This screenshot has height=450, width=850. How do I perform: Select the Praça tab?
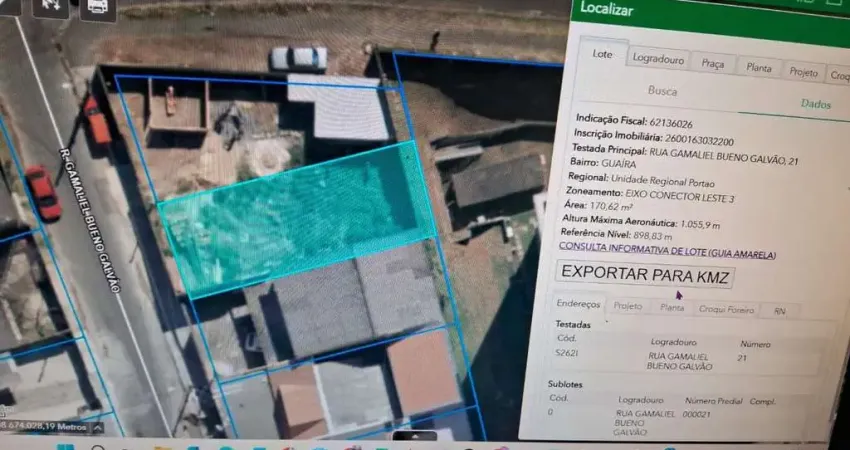click(712, 64)
